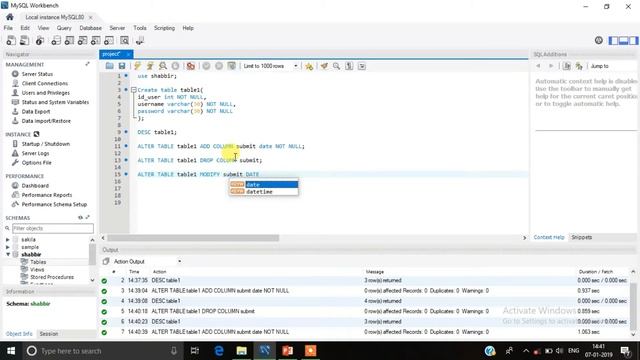Go to Workbench home screen
This screenshot has width=640, height=360.
click(10, 17)
